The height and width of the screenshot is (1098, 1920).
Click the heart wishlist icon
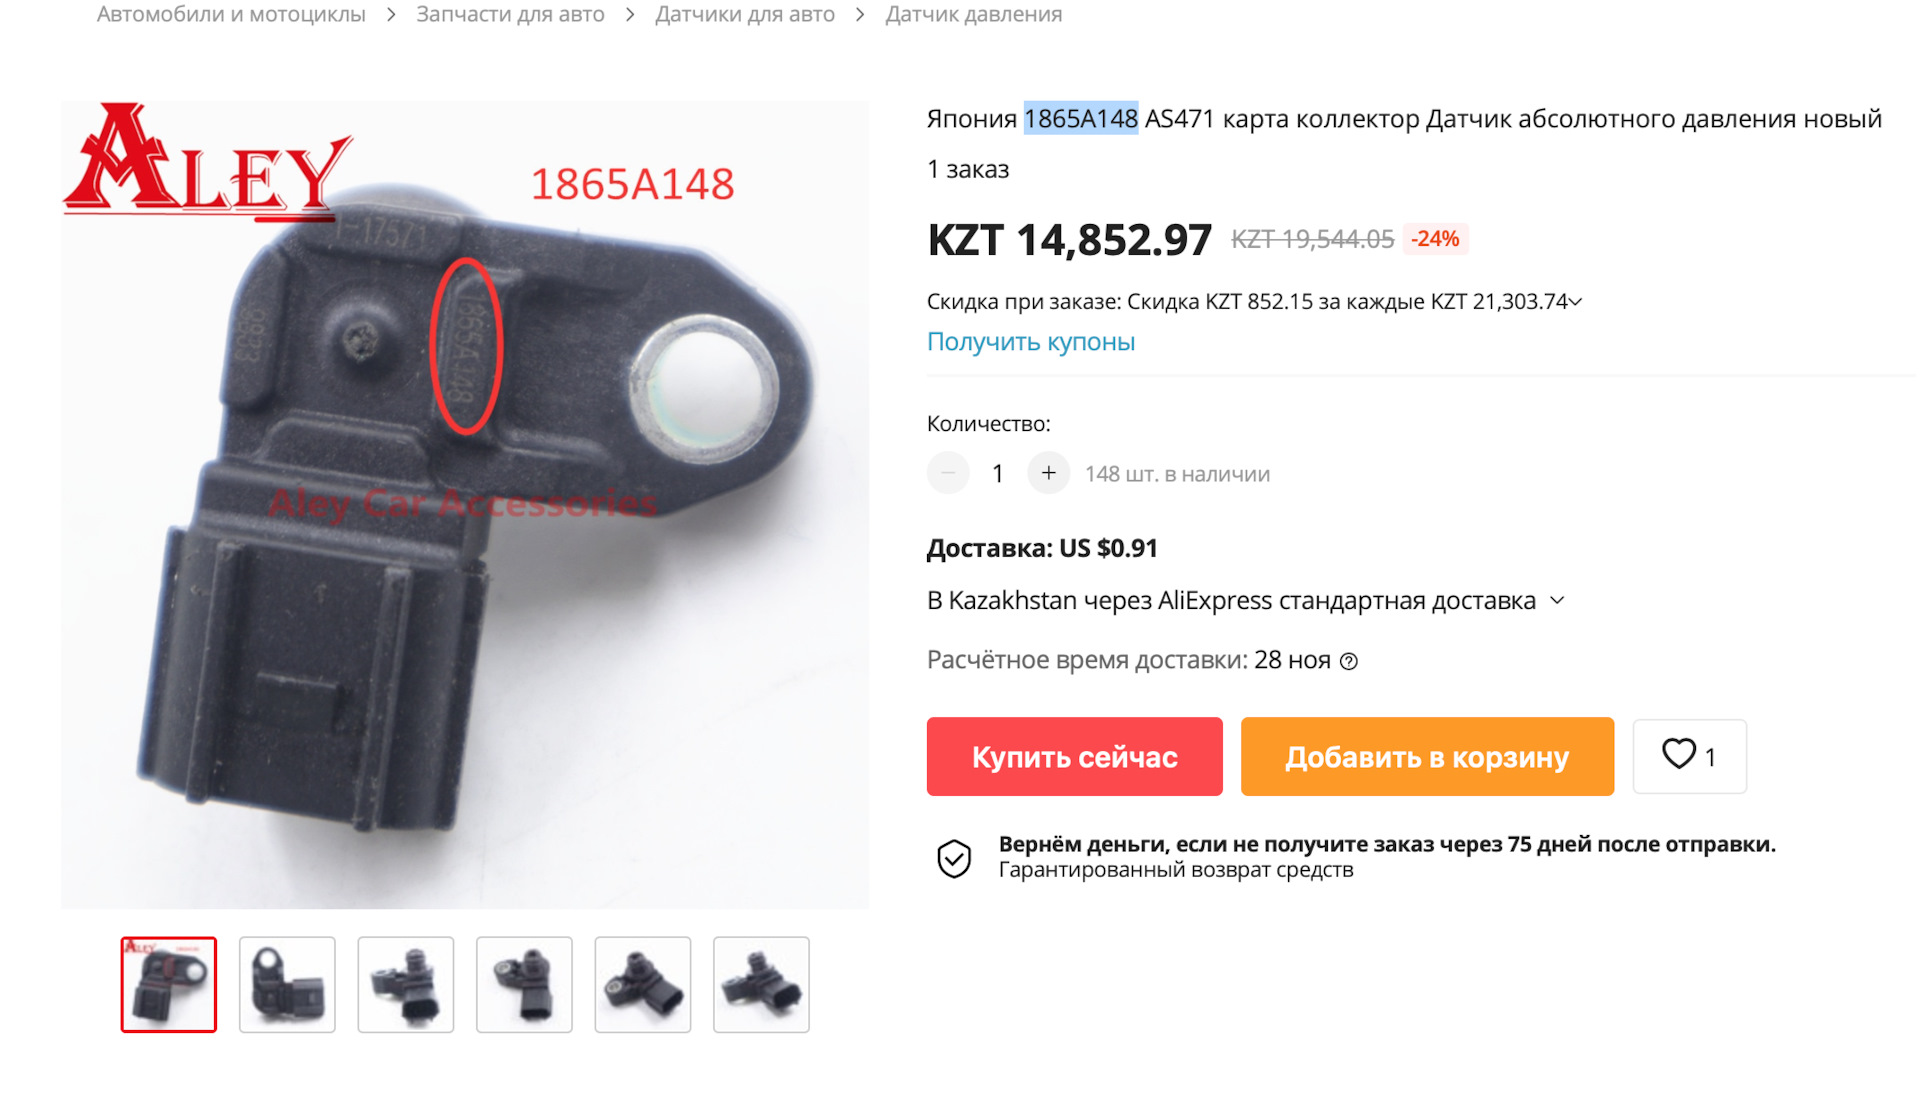click(1679, 754)
